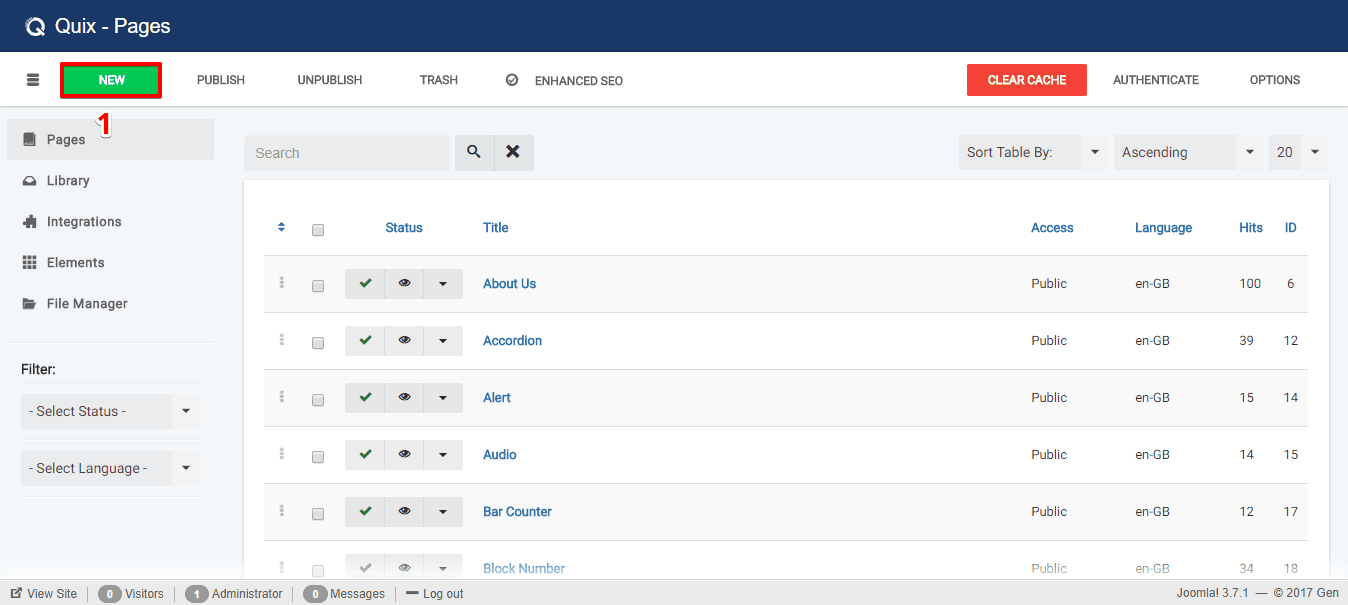Click the red Clear Cache button
Screen dimensions: 1348x605
pos(1027,80)
